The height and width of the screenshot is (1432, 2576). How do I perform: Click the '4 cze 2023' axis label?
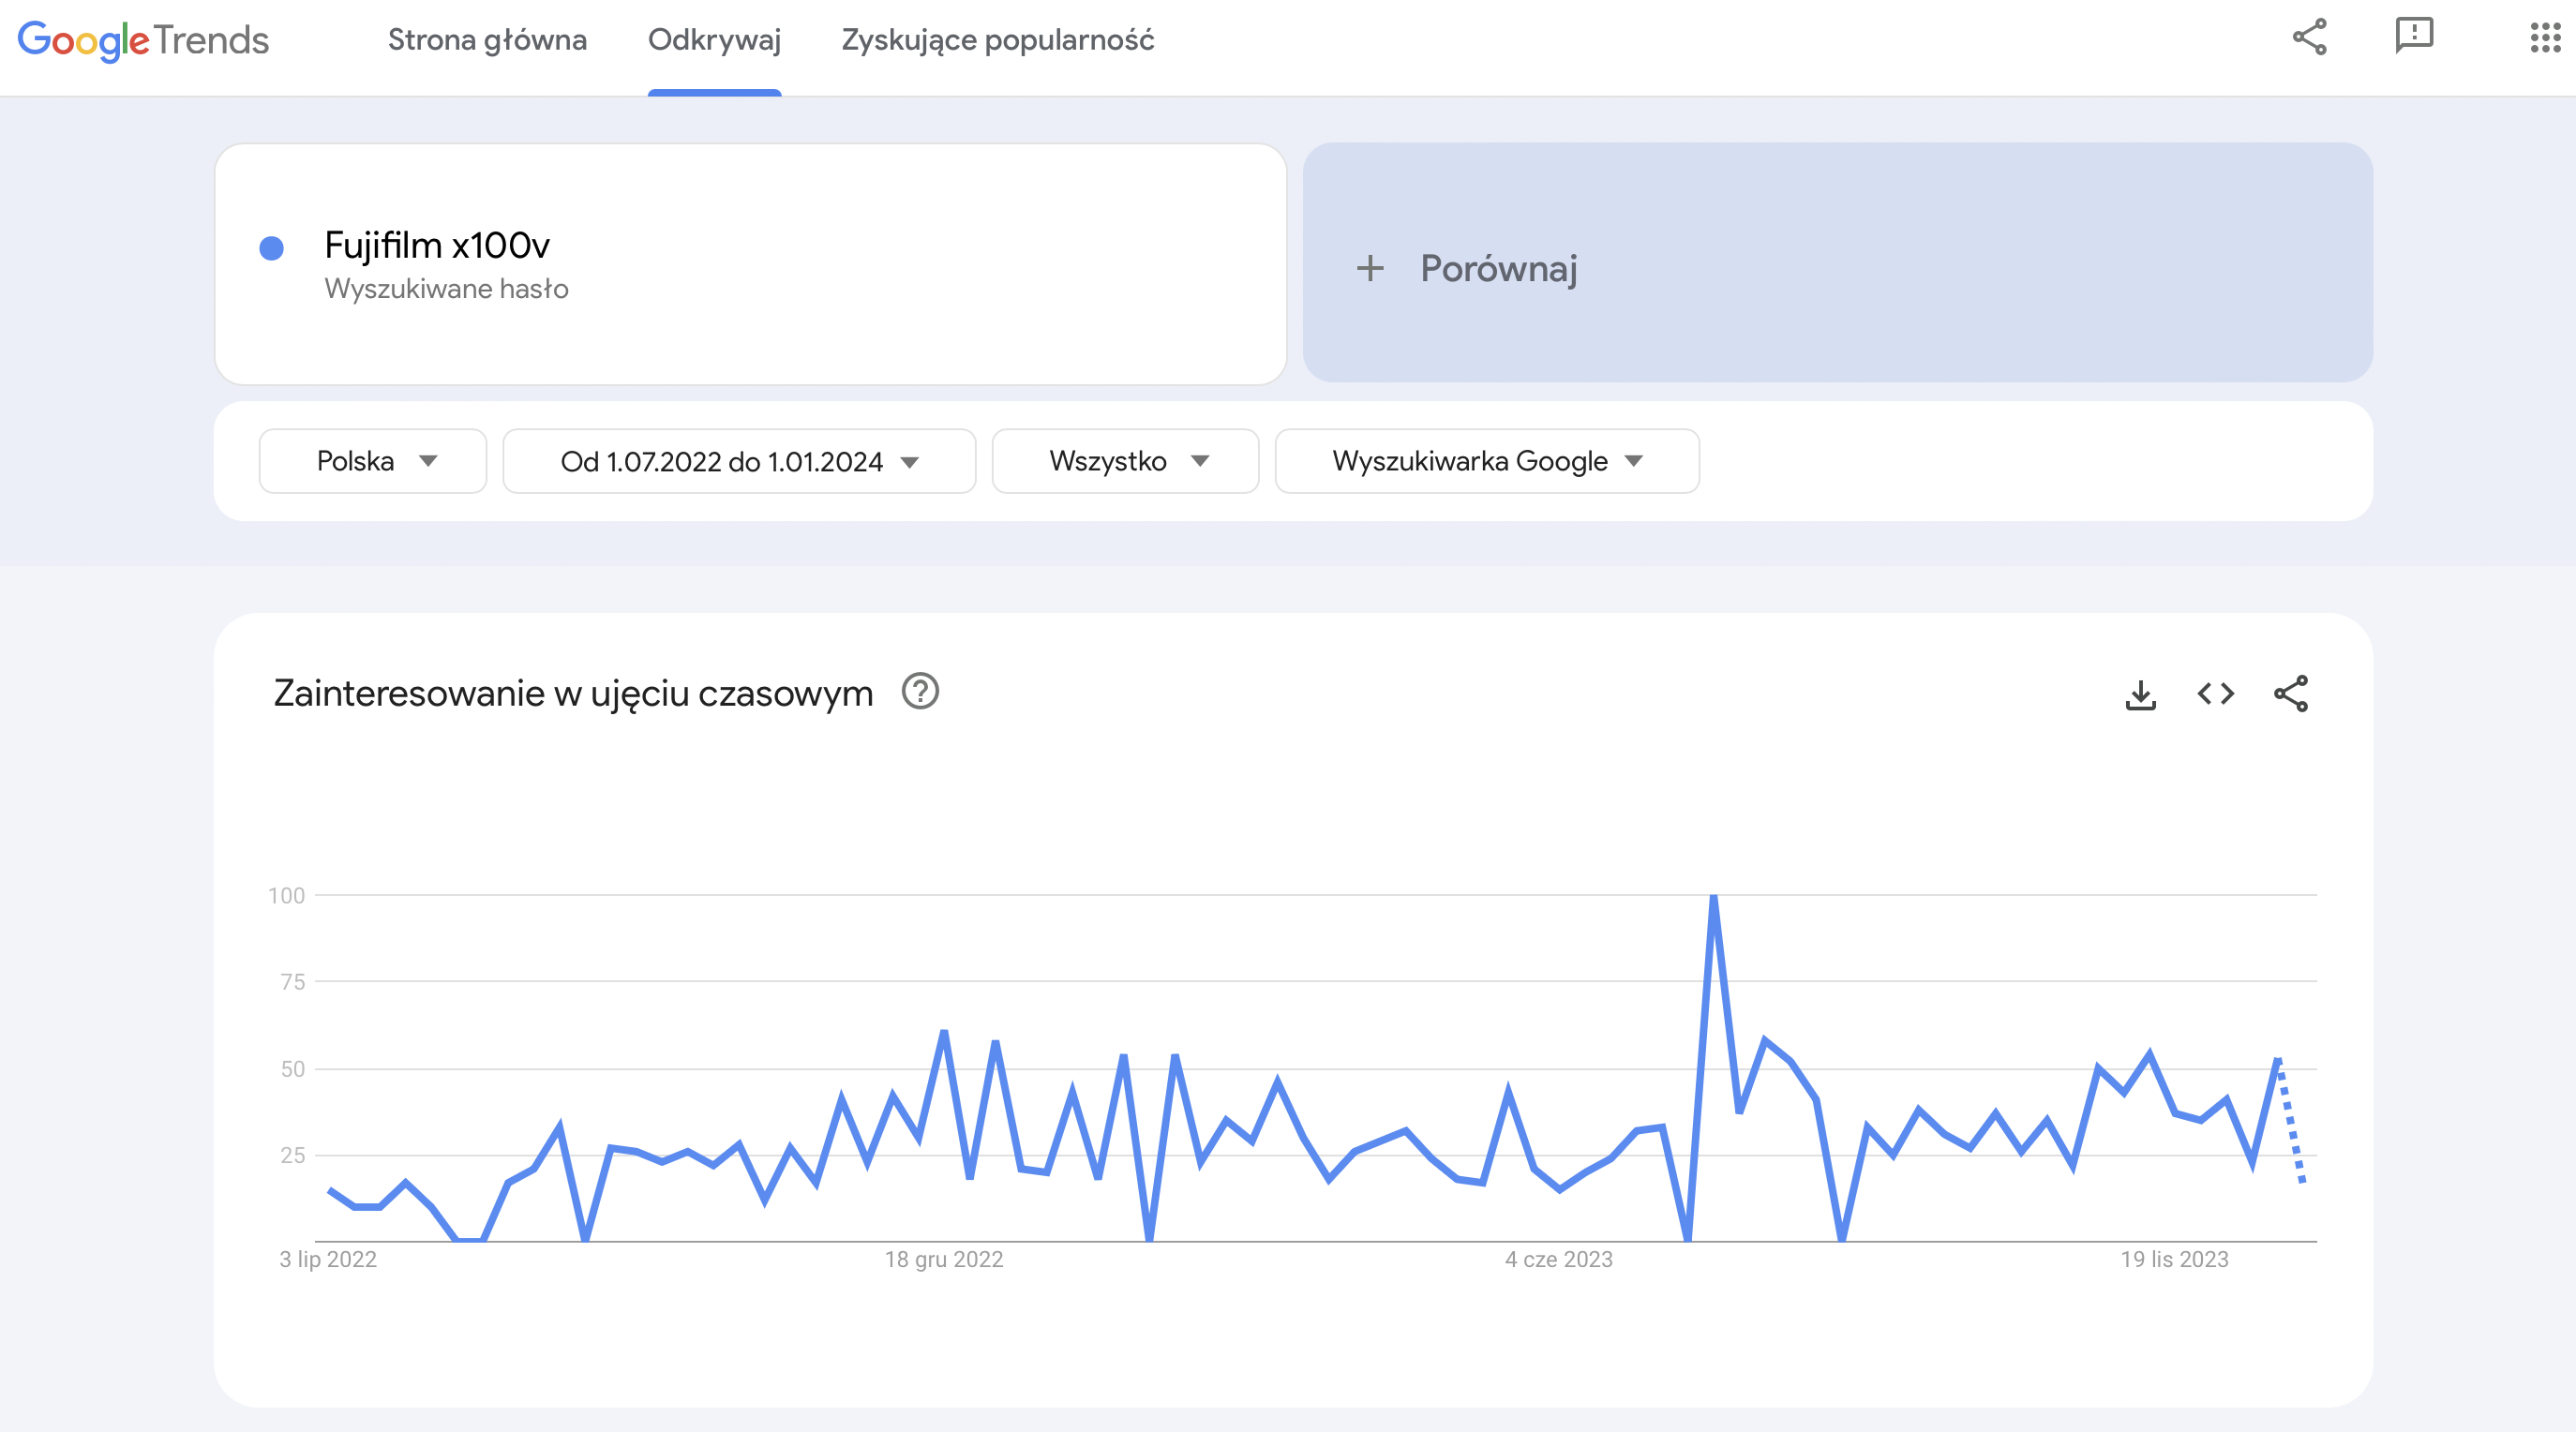point(1558,1259)
